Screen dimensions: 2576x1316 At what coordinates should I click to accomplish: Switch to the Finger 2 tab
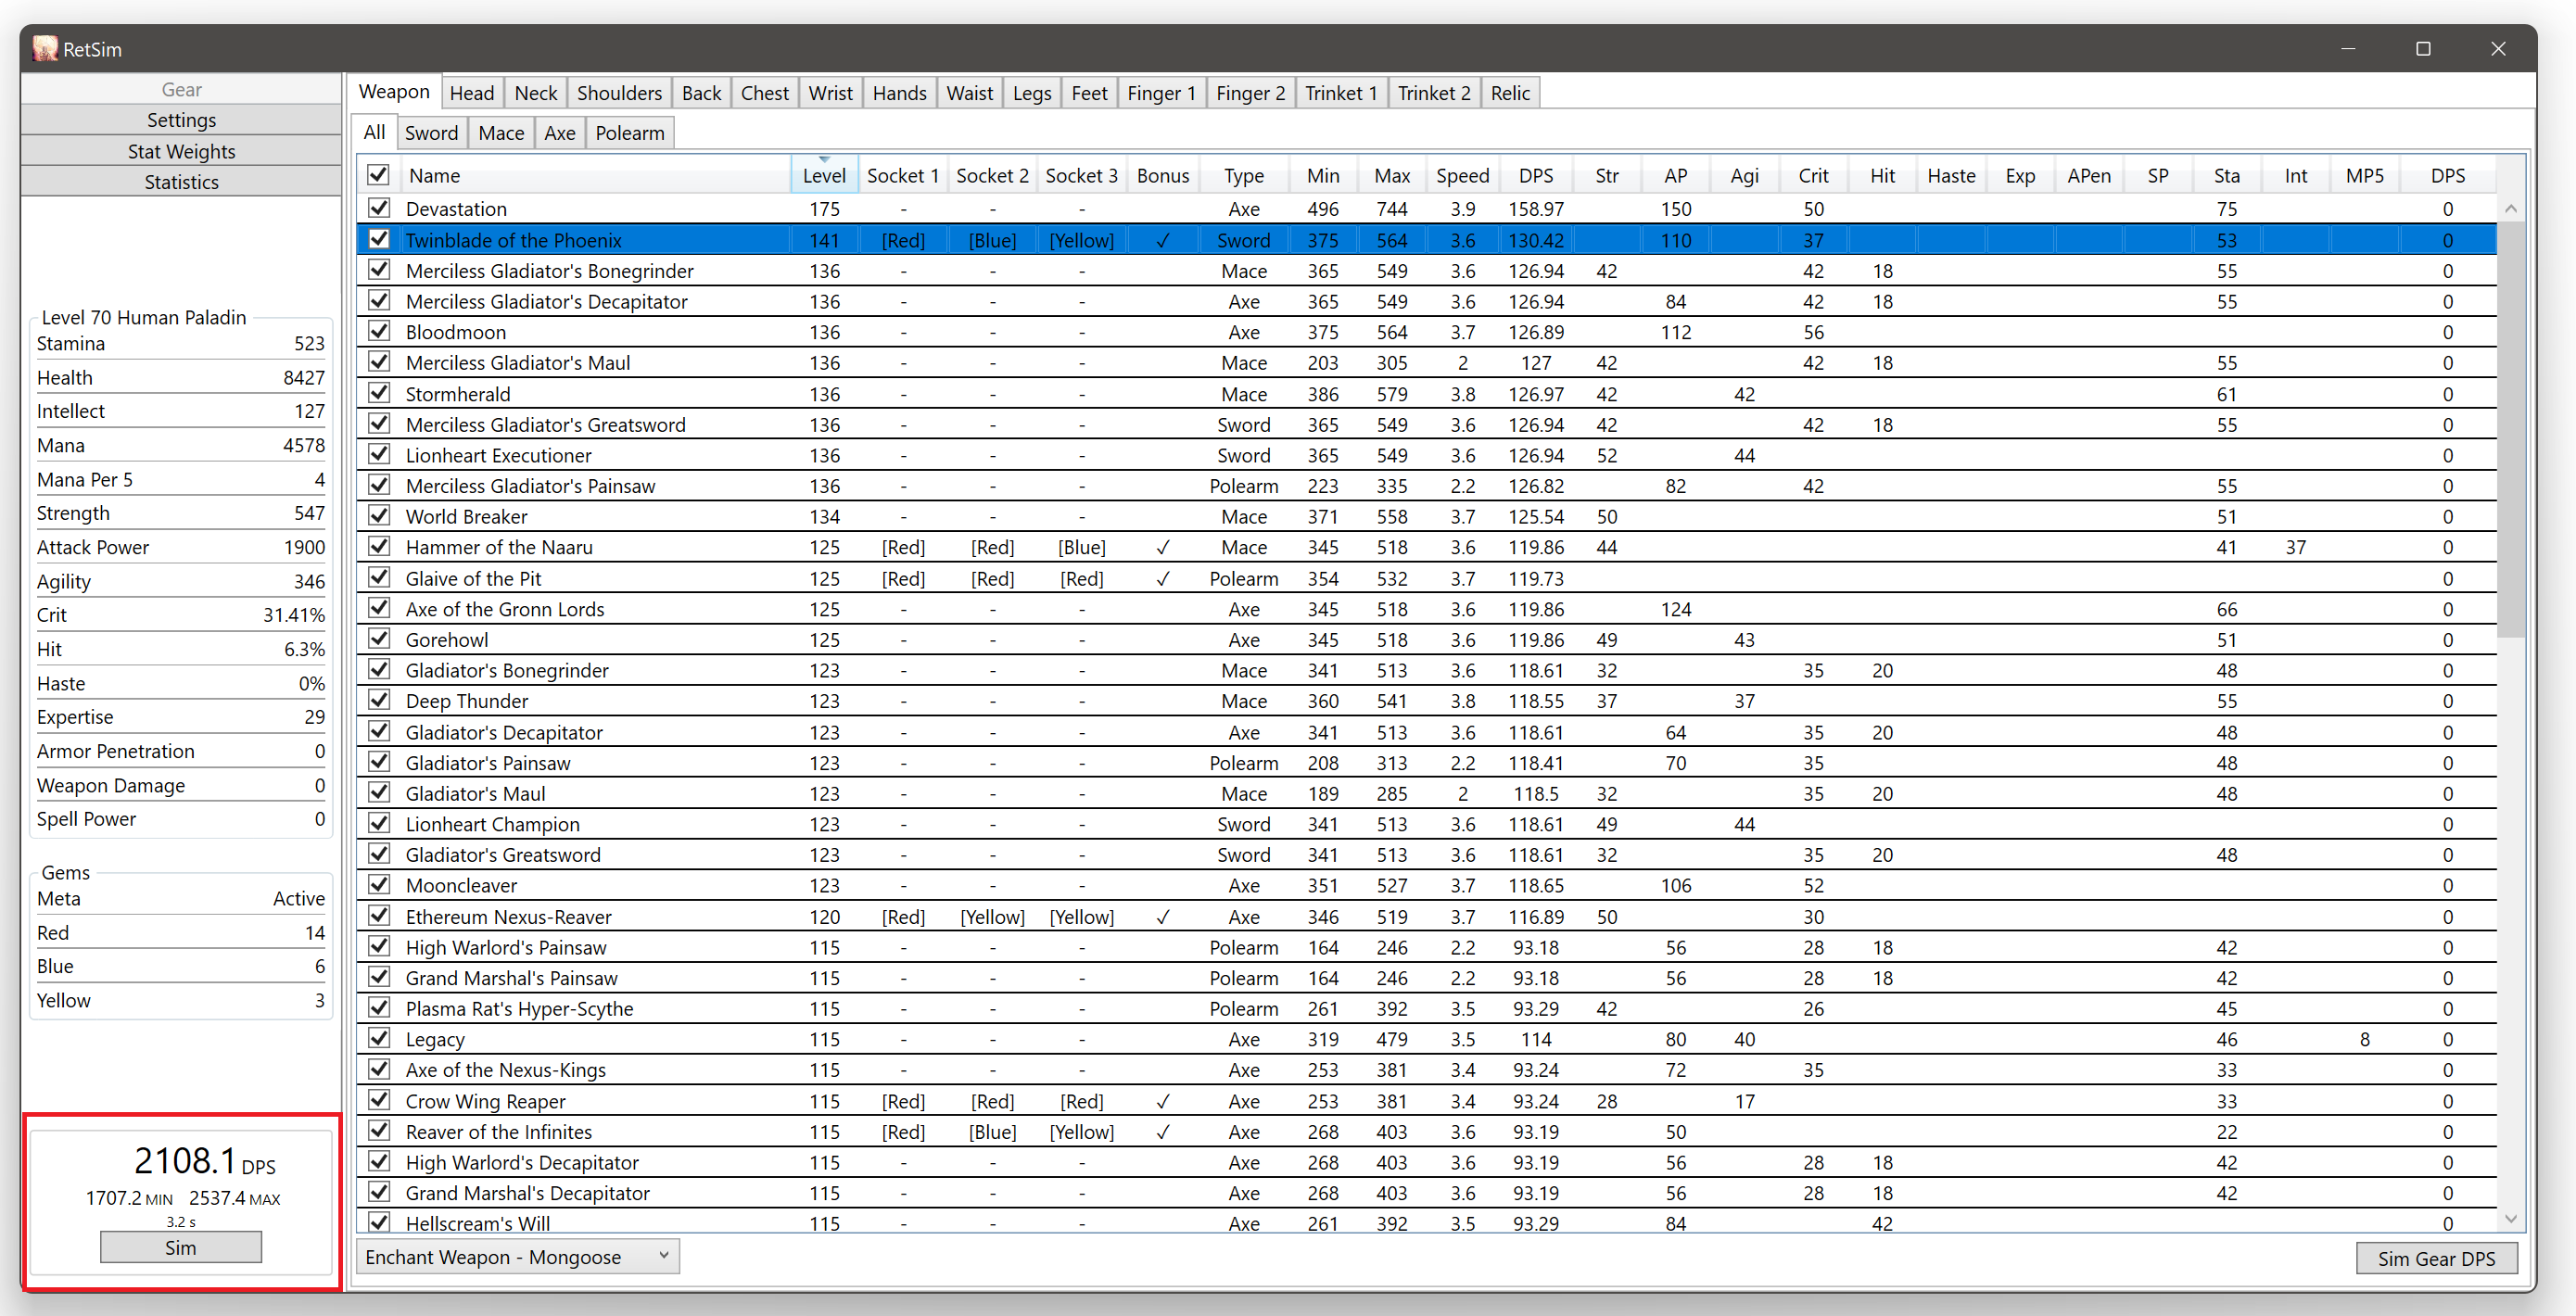pos(1250,93)
